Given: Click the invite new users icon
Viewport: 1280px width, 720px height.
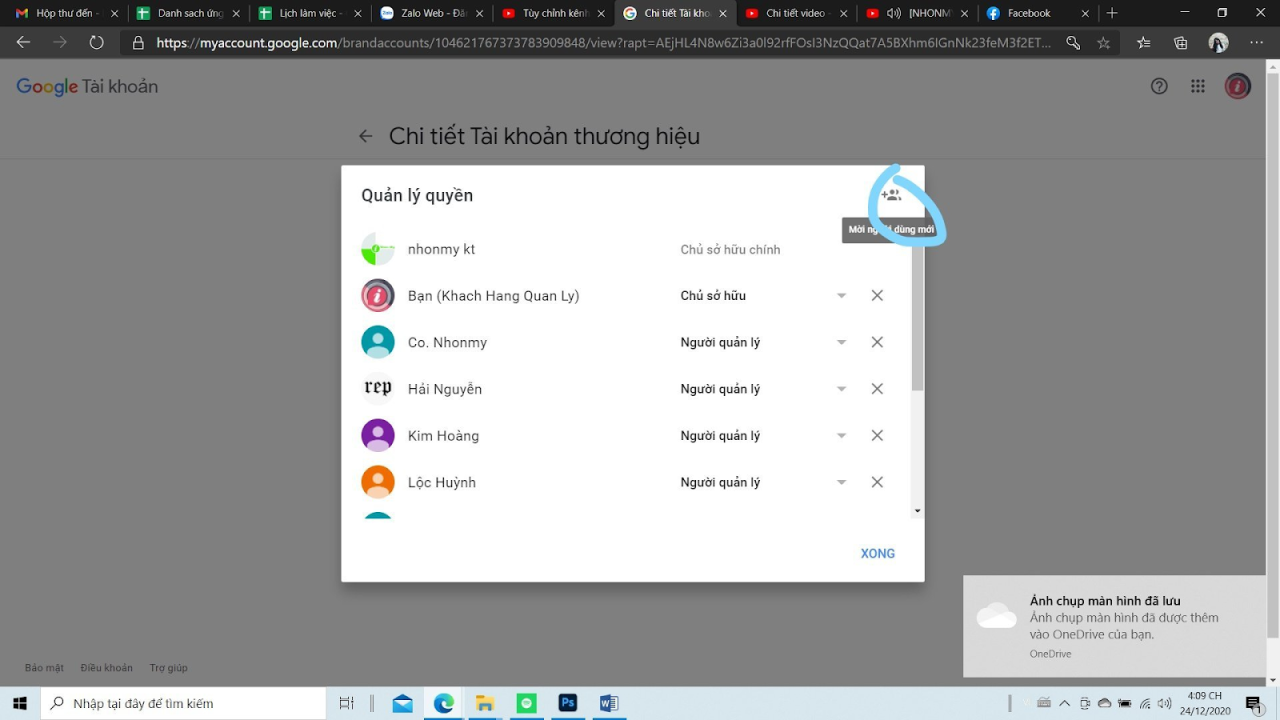Looking at the screenshot, I should point(891,196).
